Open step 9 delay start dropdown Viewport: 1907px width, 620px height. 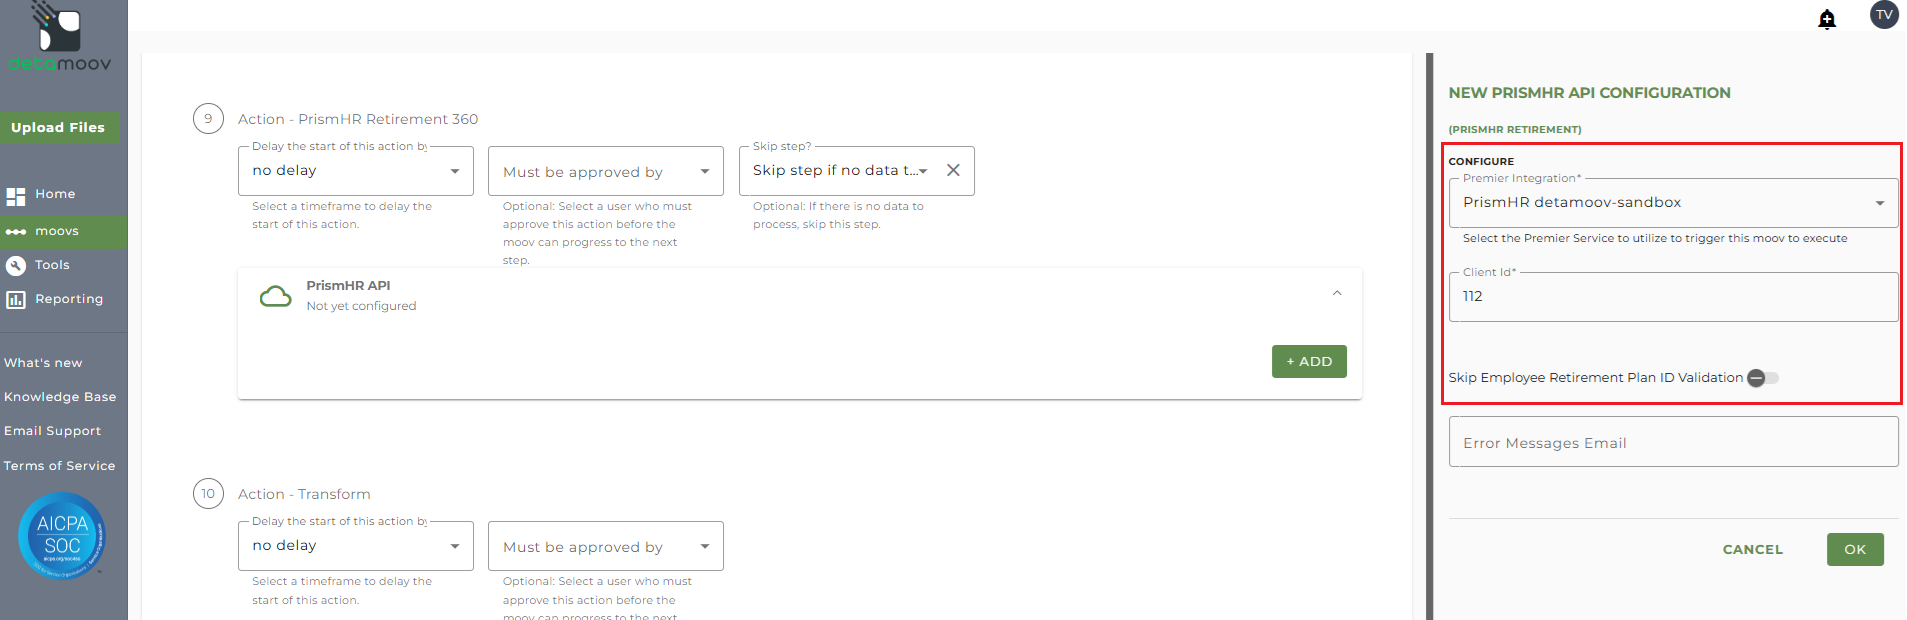(356, 171)
